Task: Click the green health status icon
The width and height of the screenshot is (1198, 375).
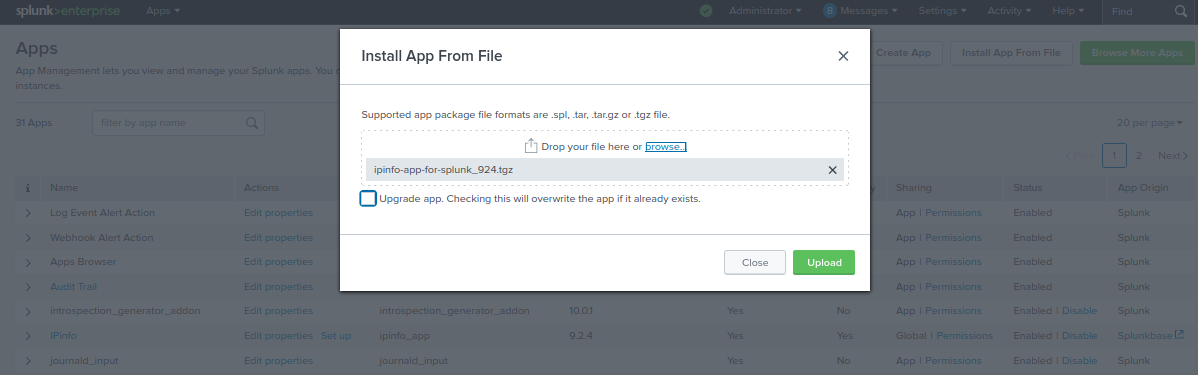Action: click(x=706, y=11)
